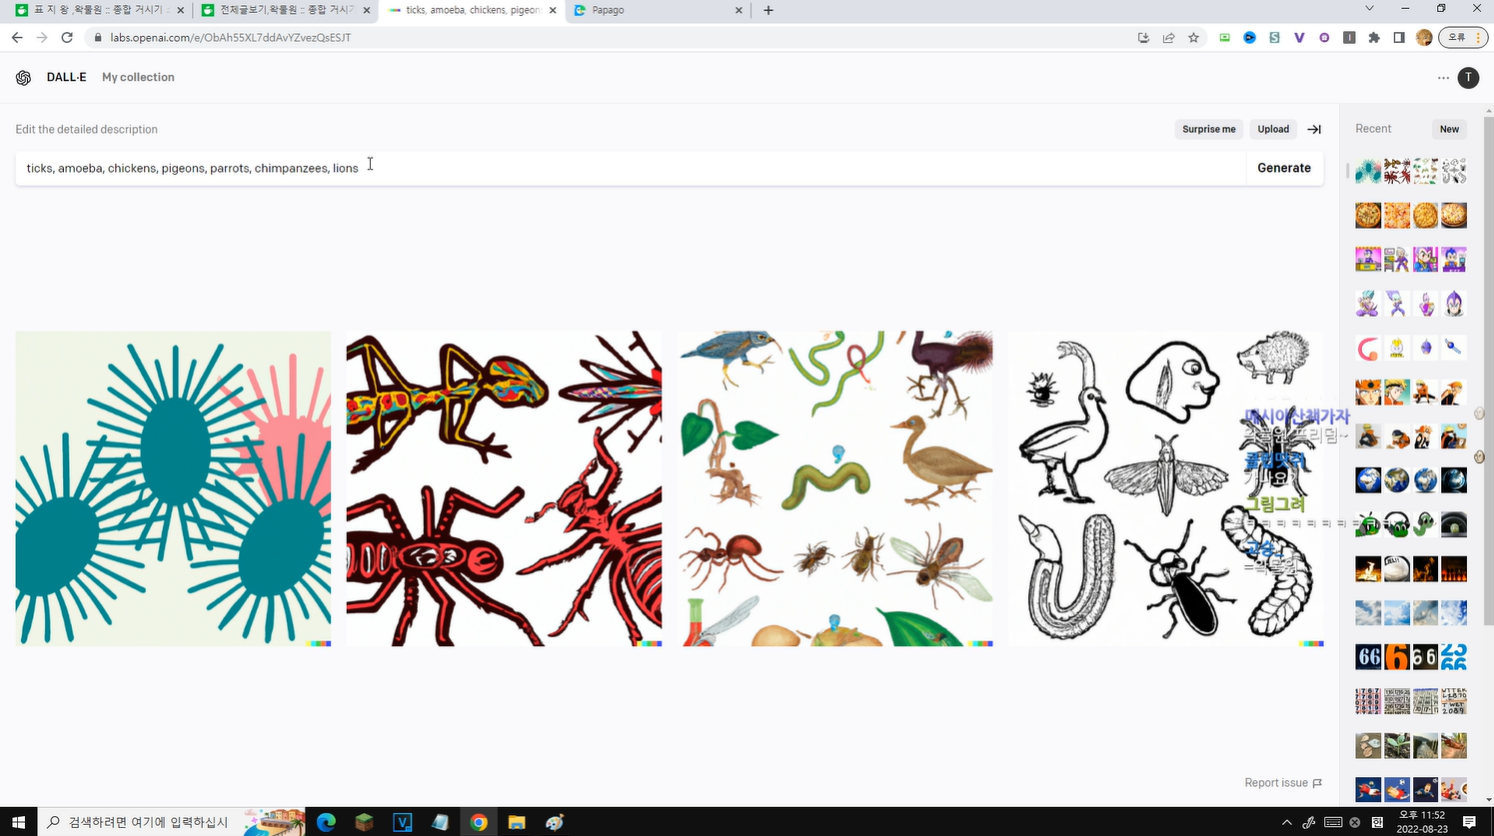Click the teal S browser extension icon
The image size is (1494, 836).
tap(1274, 38)
